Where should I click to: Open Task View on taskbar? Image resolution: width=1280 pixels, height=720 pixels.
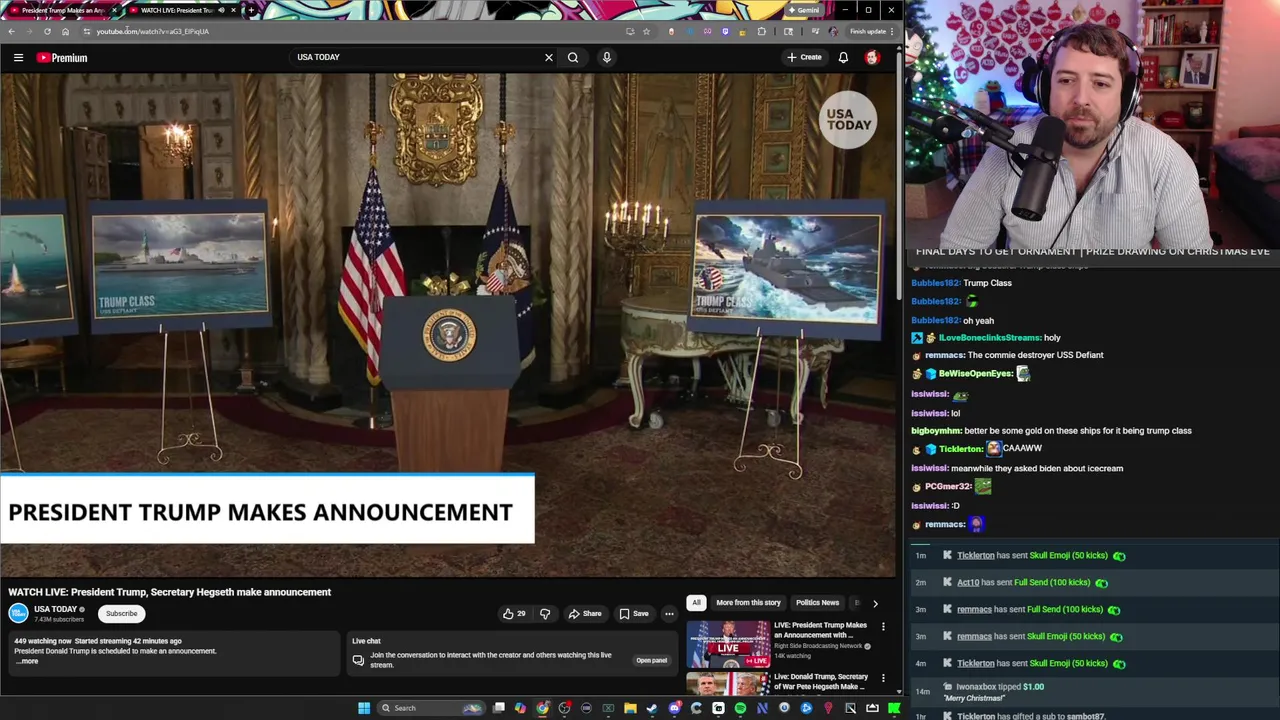(x=499, y=708)
